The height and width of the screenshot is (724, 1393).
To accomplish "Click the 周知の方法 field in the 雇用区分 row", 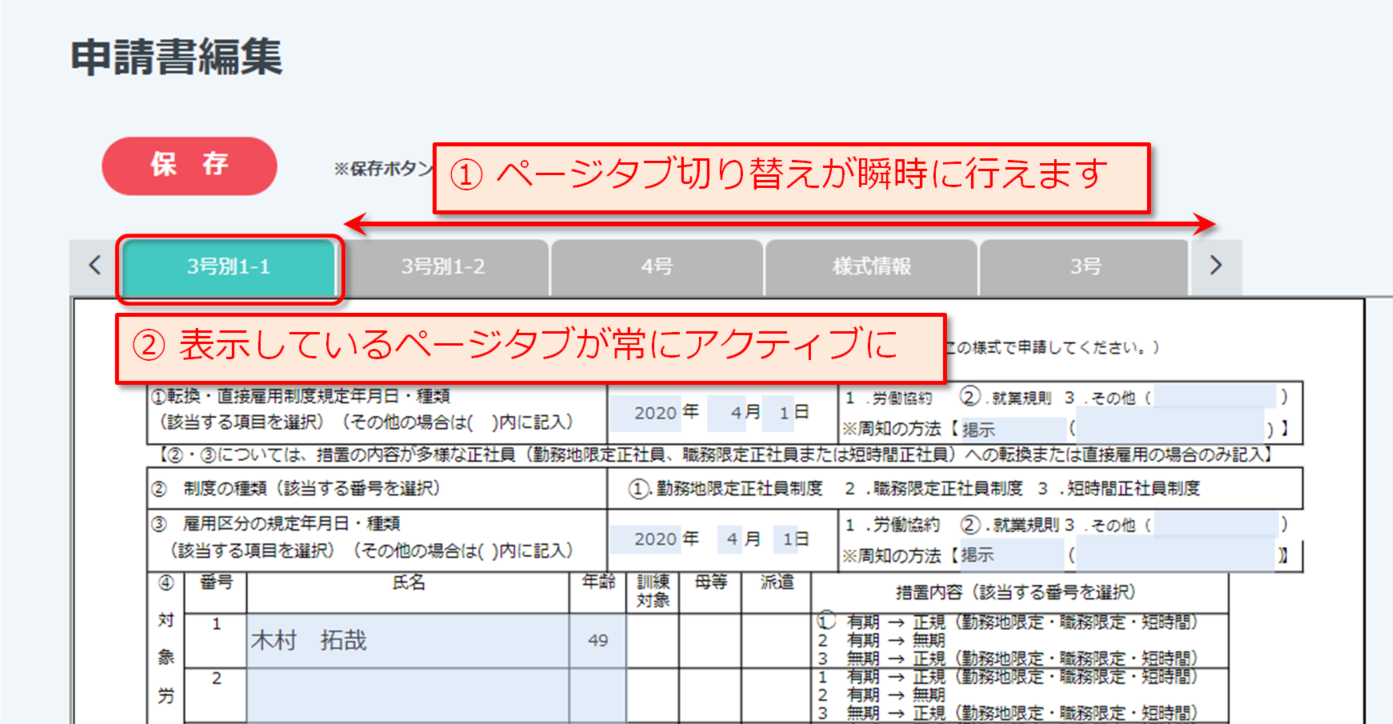I will click(1010, 554).
